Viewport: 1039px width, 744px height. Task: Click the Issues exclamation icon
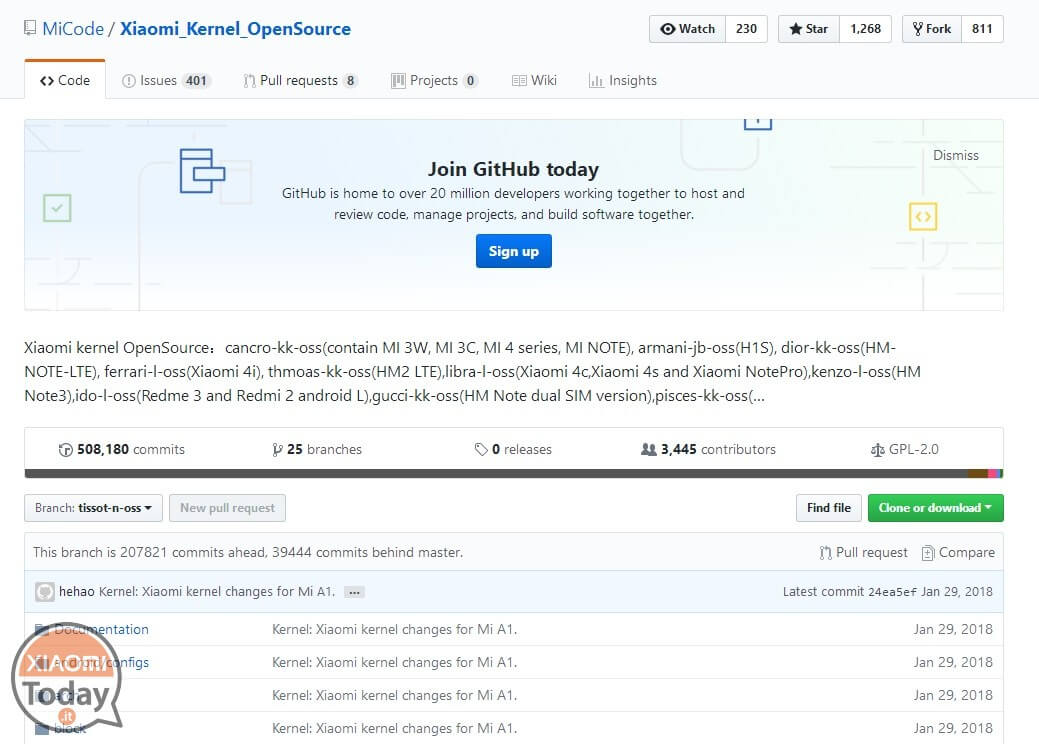[x=129, y=81]
